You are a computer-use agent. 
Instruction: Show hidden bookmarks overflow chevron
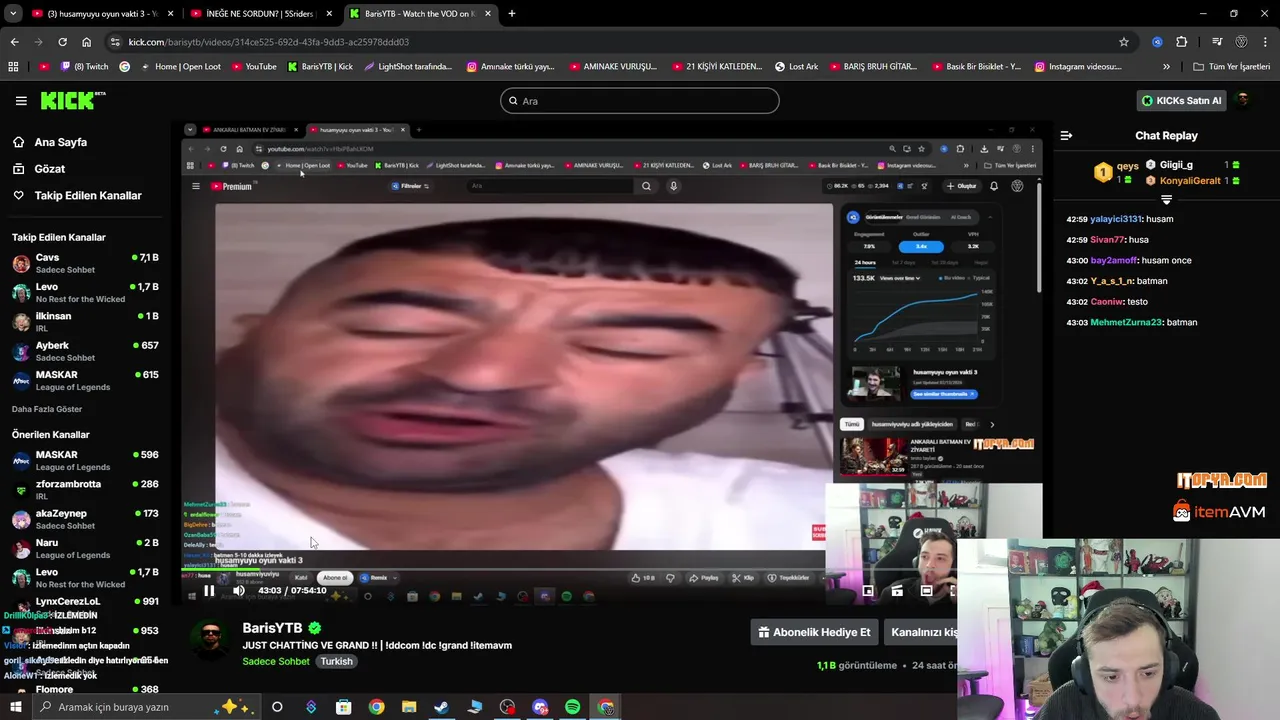(1166, 67)
